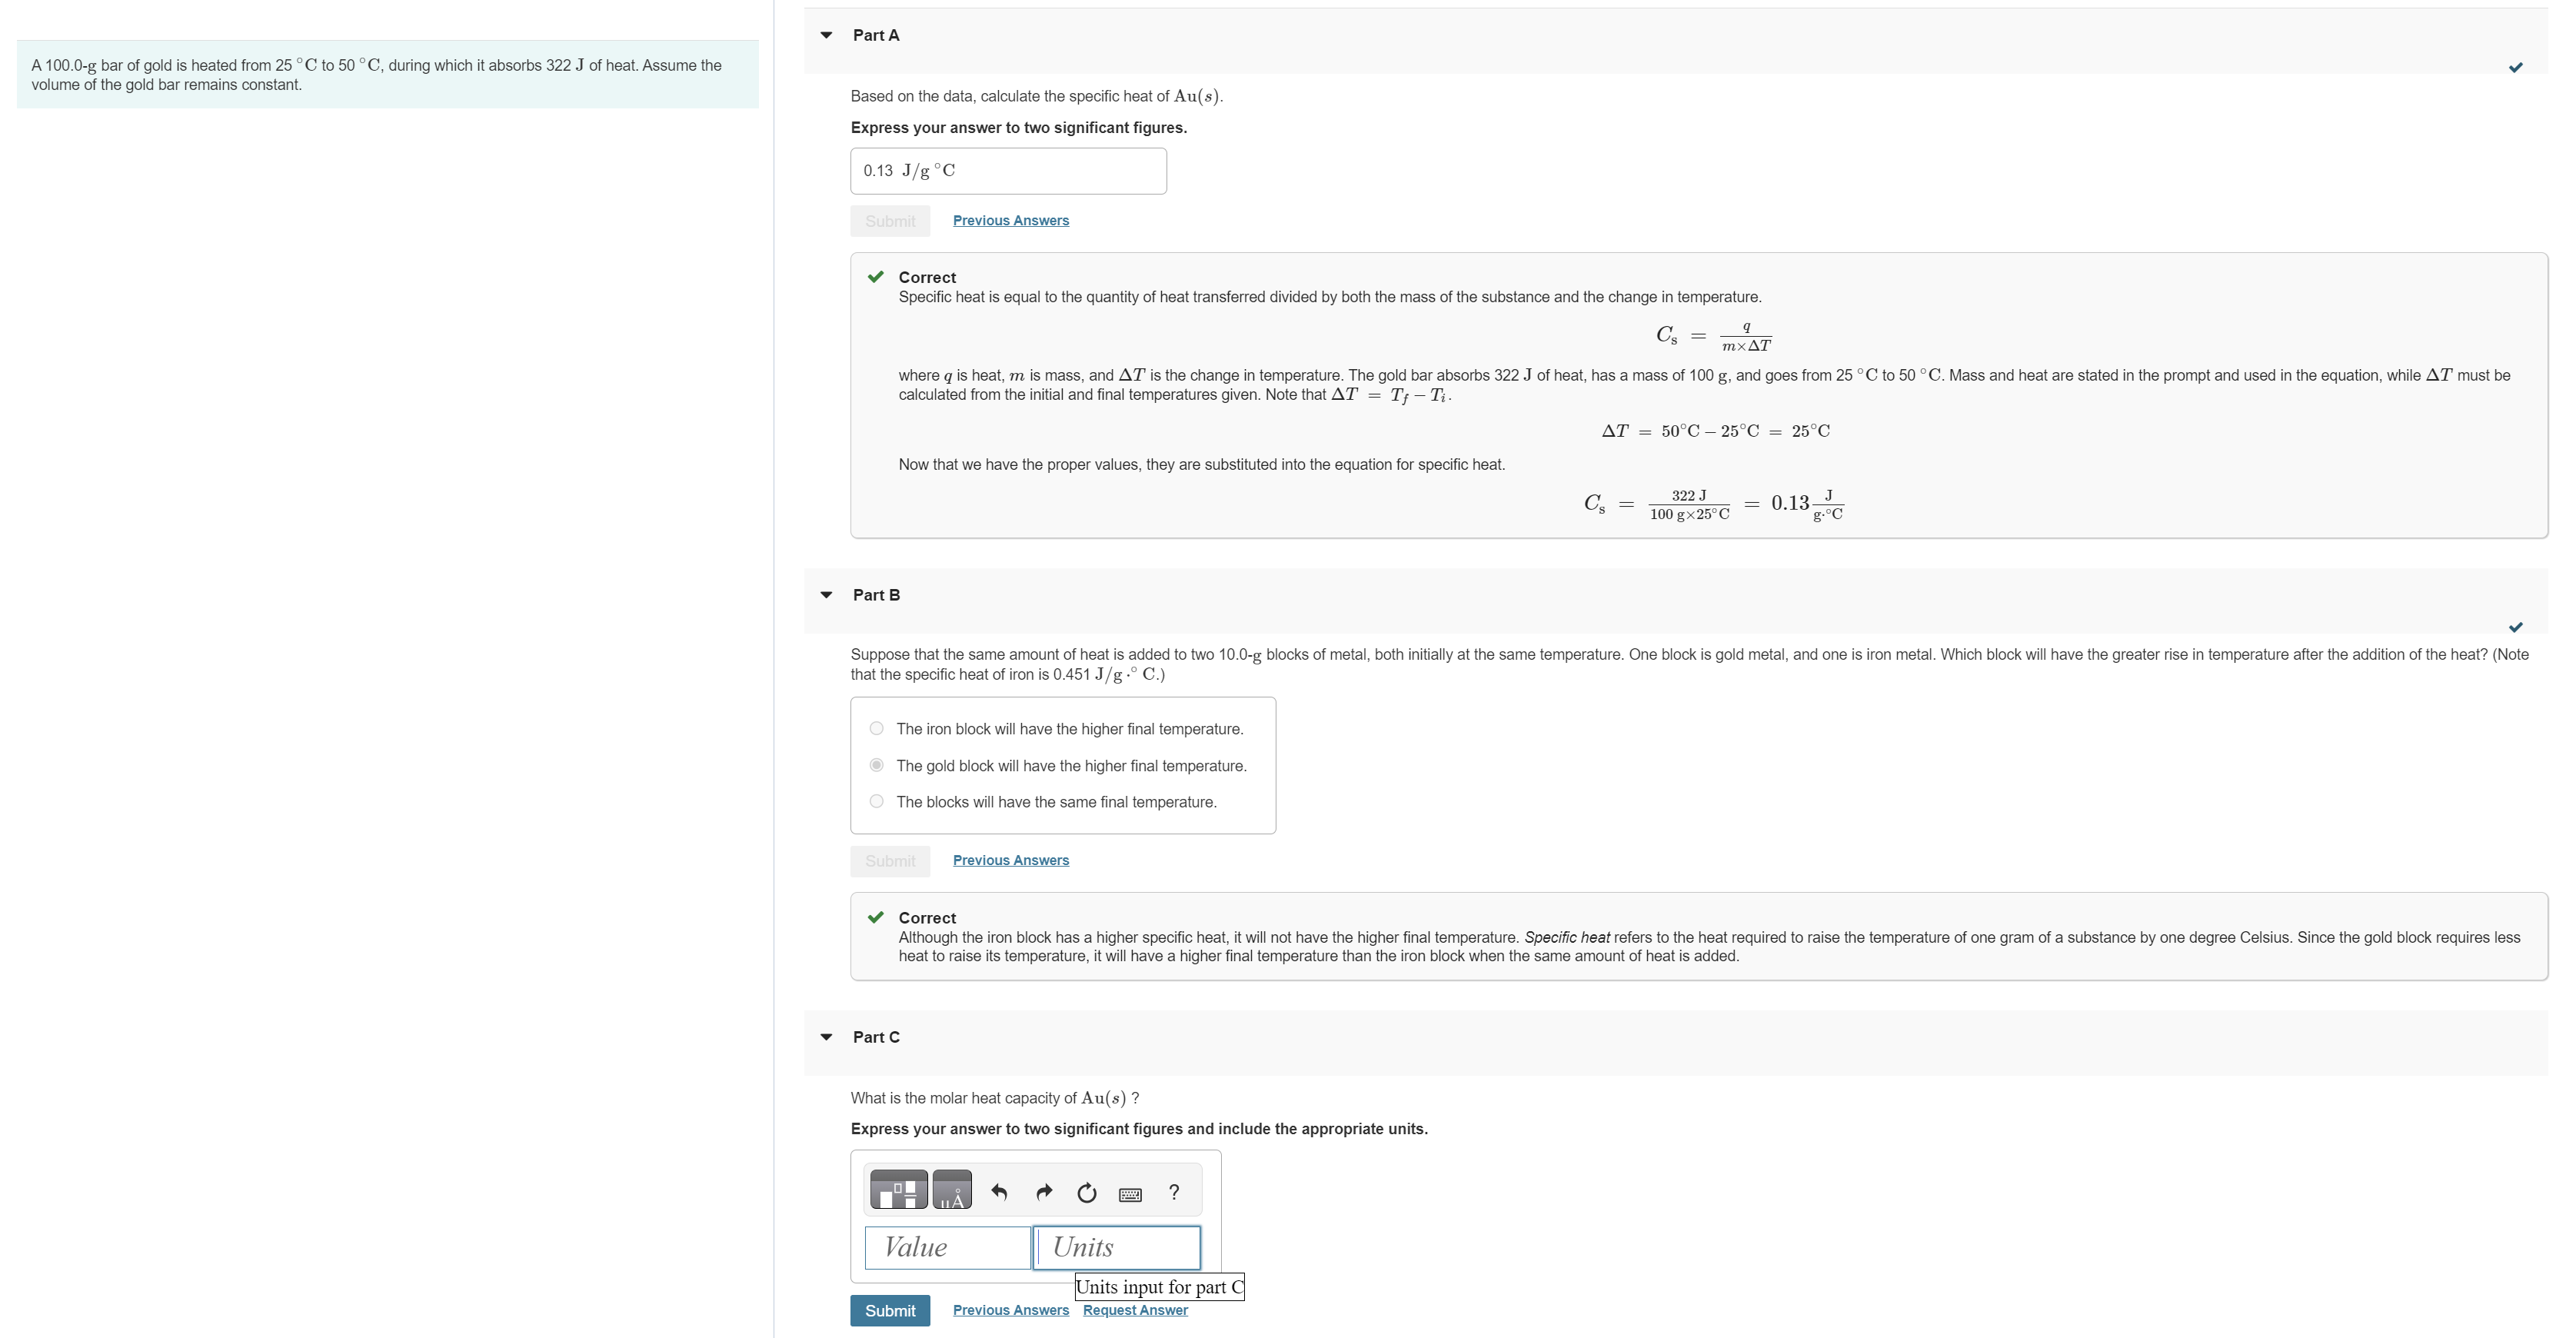Click the undo arrow icon

point(998,1192)
